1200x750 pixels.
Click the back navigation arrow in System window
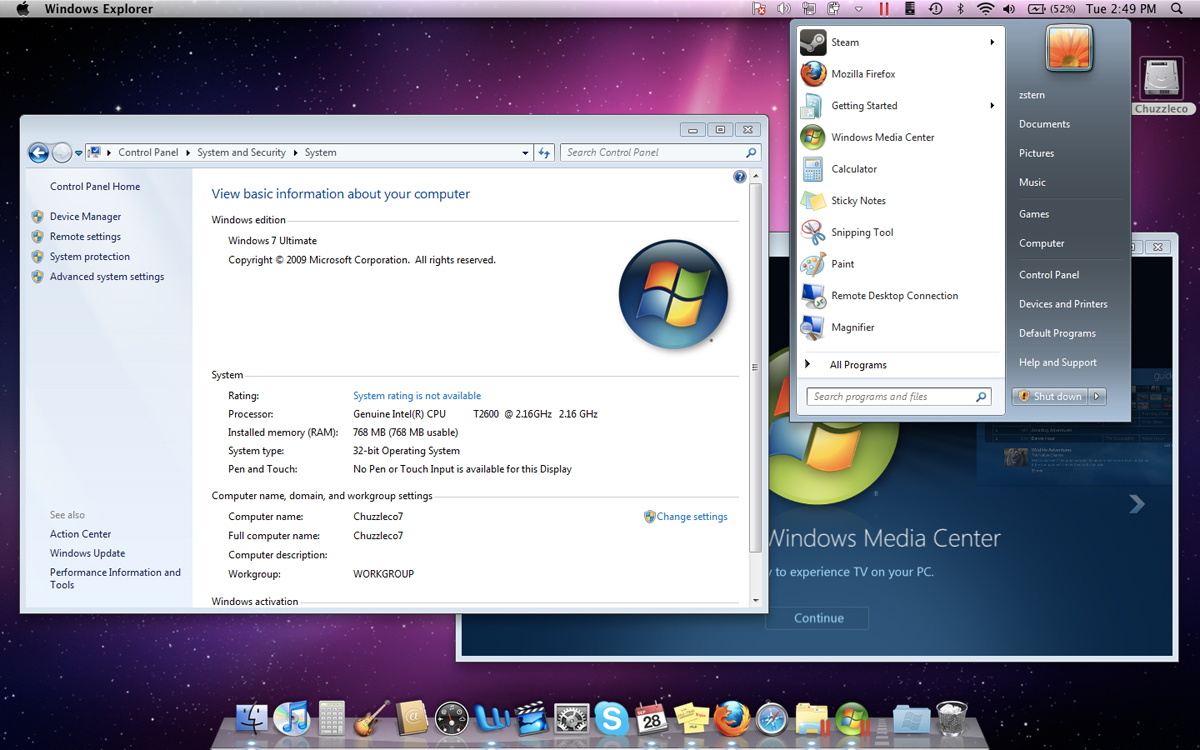[38, 152]
